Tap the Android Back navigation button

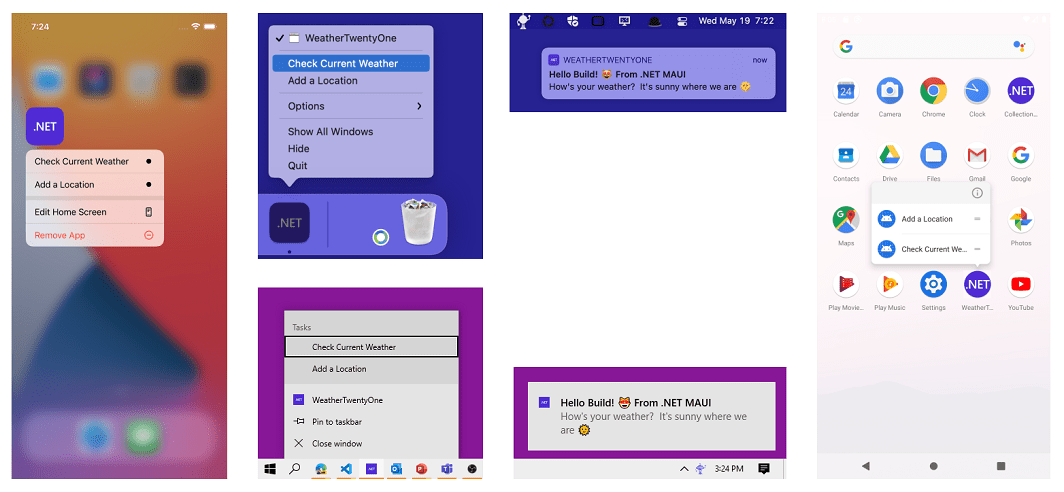click(865, 466)
